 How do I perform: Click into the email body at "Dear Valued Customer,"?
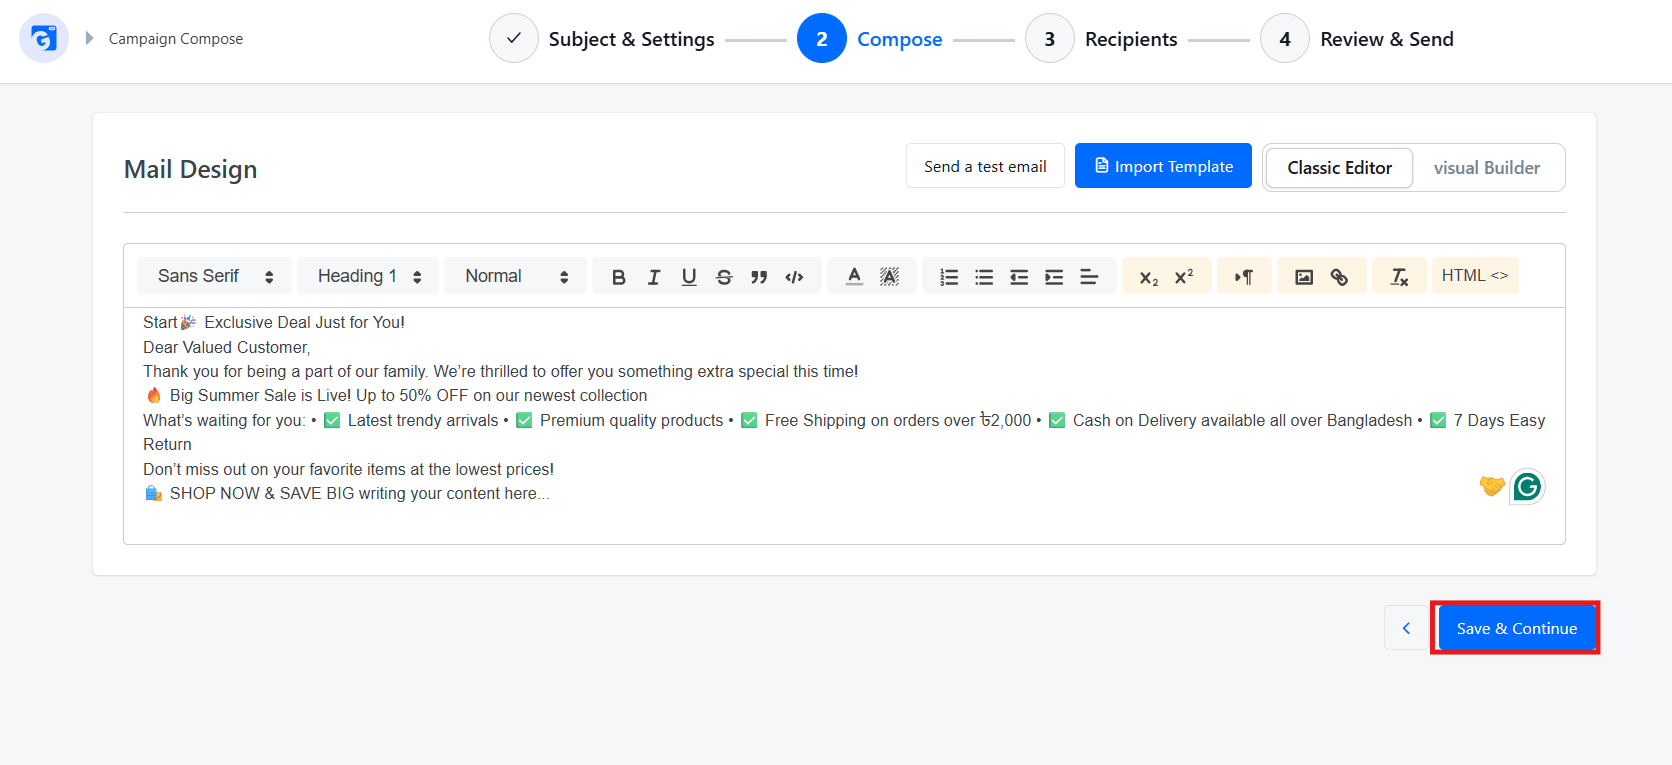[227, 347]
